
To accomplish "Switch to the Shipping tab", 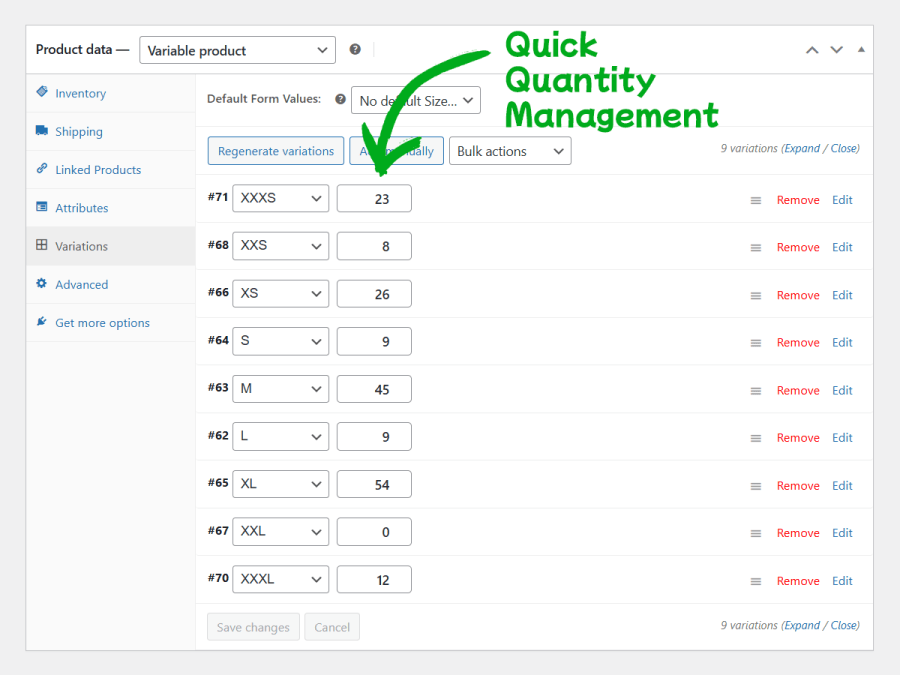I will coord(78,131).
